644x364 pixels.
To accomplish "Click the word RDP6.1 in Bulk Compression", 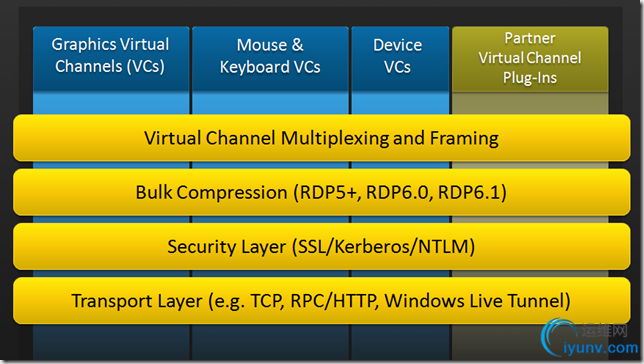I will [469, 192].
